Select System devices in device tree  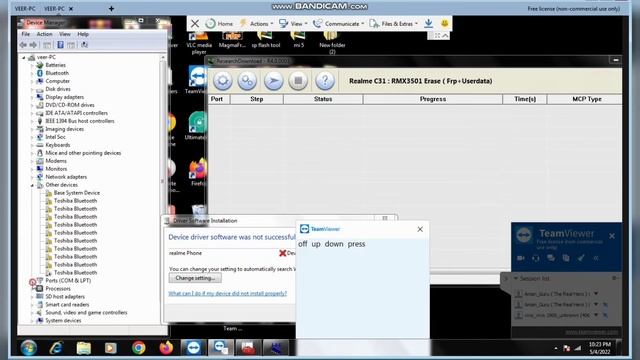click(63, 320)
